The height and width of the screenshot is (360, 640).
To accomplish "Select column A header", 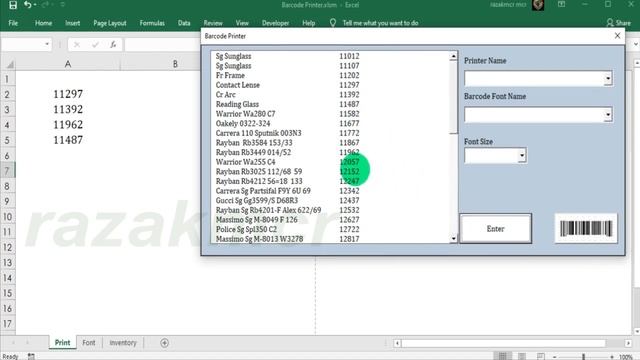I will pos(68,64).
